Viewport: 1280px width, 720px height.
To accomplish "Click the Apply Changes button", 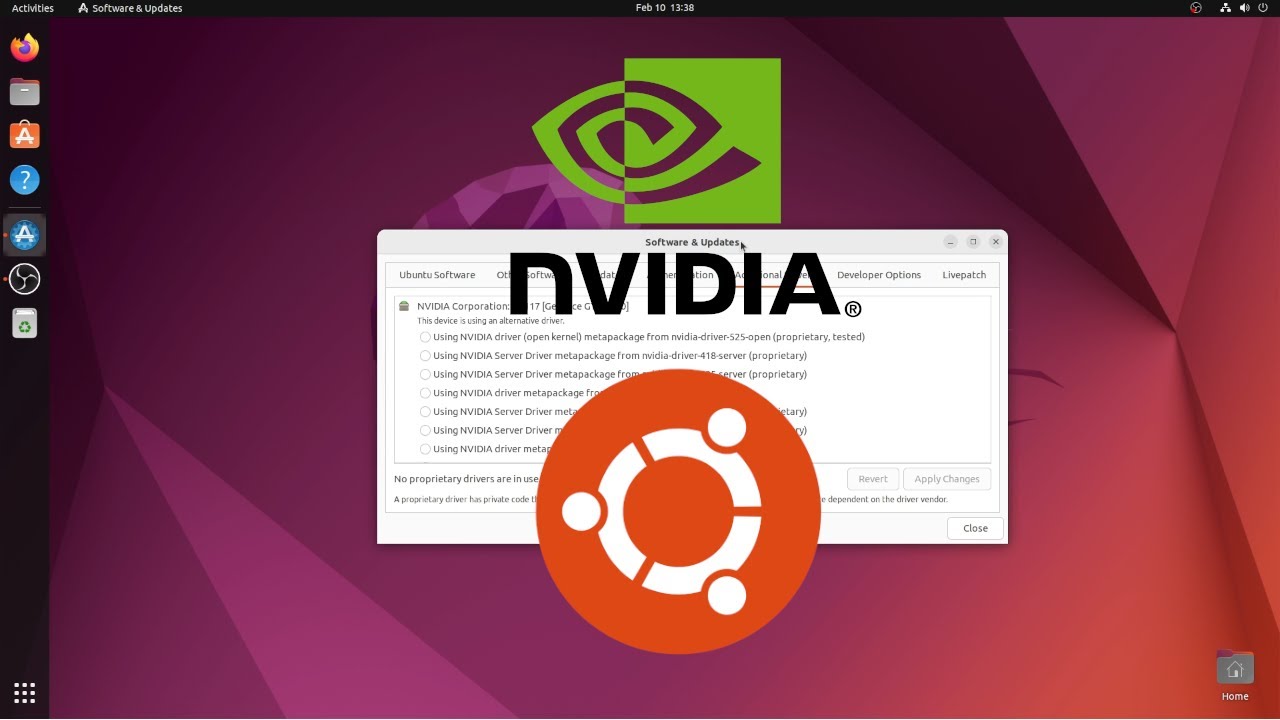I will tap(947, 479).
